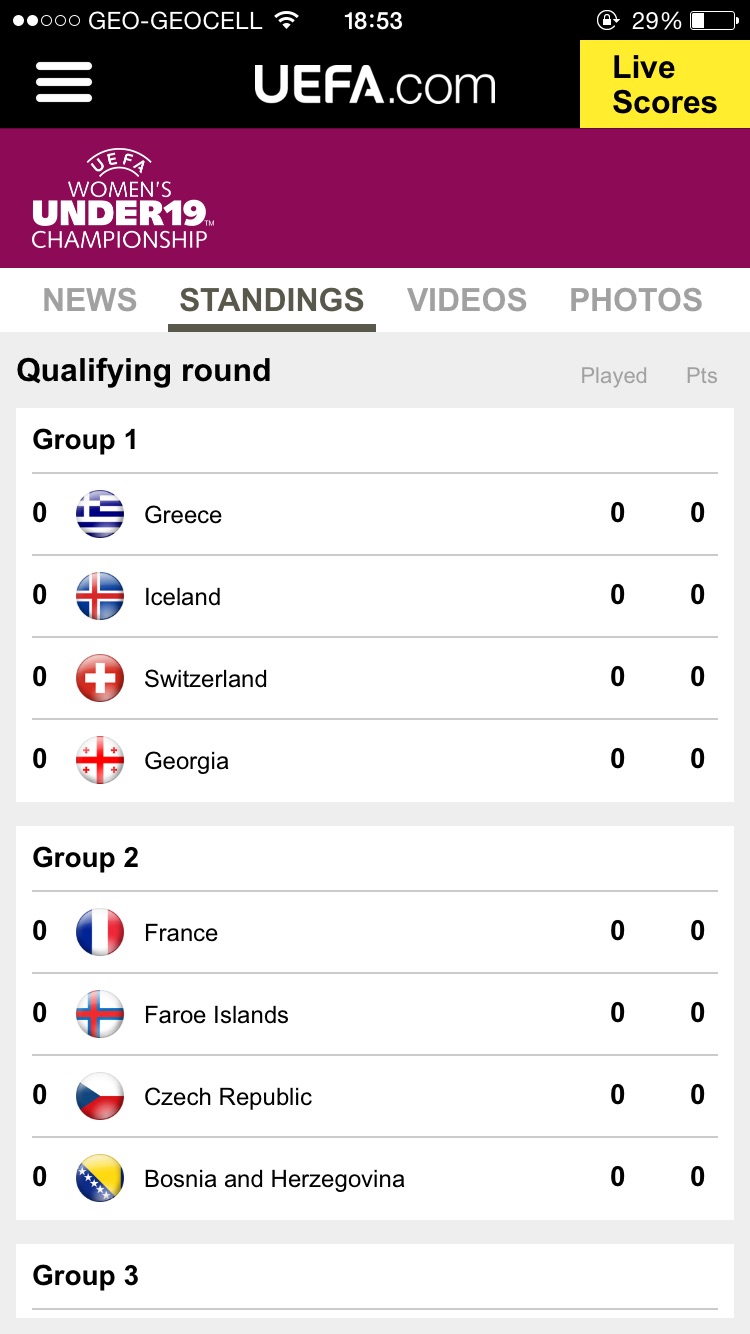750x1334 pixels.
Task: Open the Czech Republic team link
Action: [x=228, y=1097]
